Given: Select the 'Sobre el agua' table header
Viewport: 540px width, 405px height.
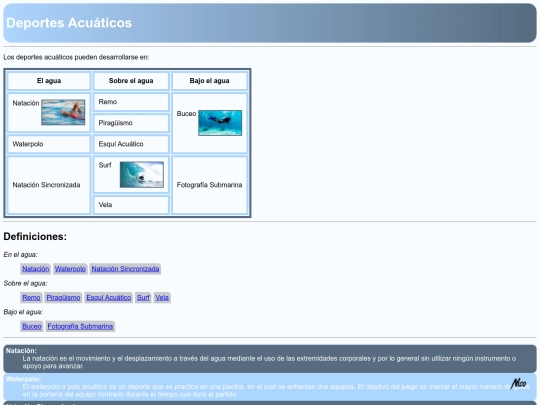Looking at the screenshot, I should click(131, 81).
